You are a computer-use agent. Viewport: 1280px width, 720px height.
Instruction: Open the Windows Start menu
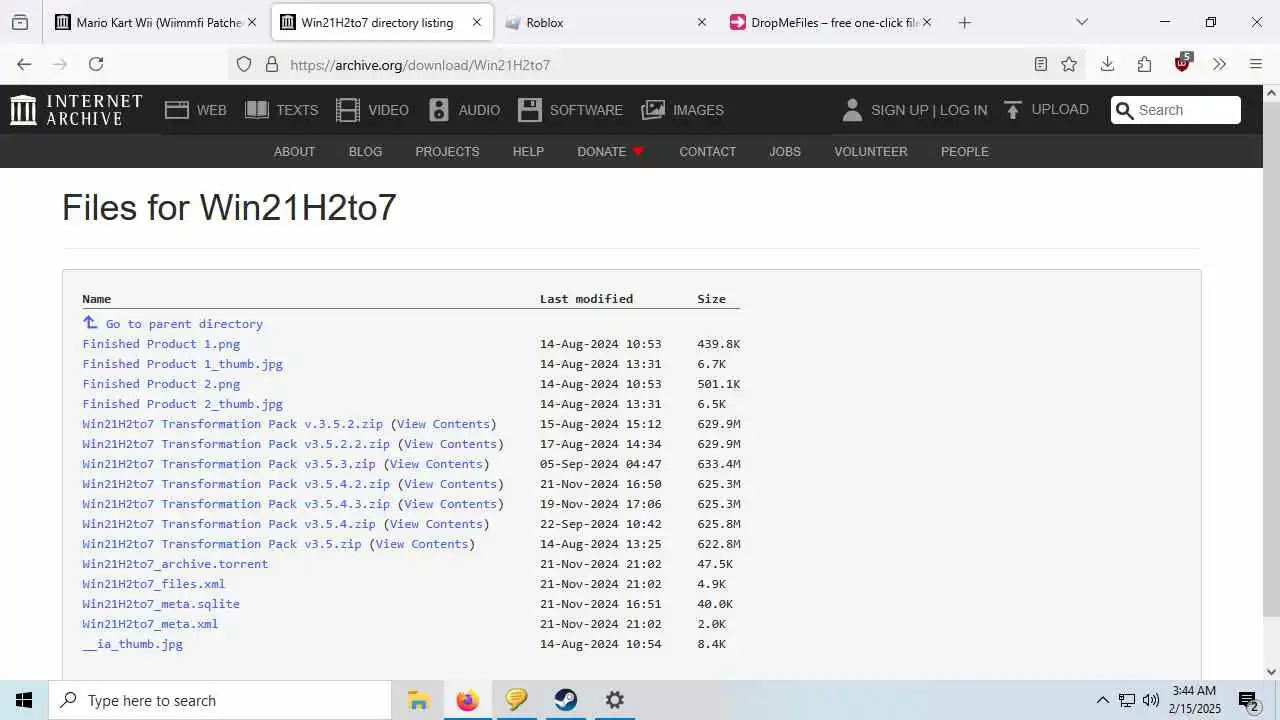[x=24, y=700]
